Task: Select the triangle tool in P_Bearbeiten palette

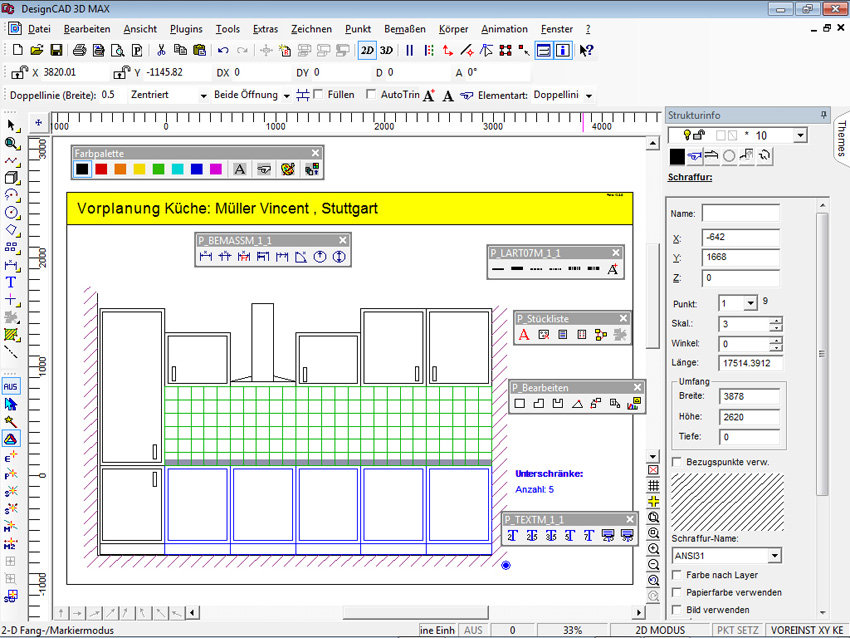Action: (x=577, y=404)
